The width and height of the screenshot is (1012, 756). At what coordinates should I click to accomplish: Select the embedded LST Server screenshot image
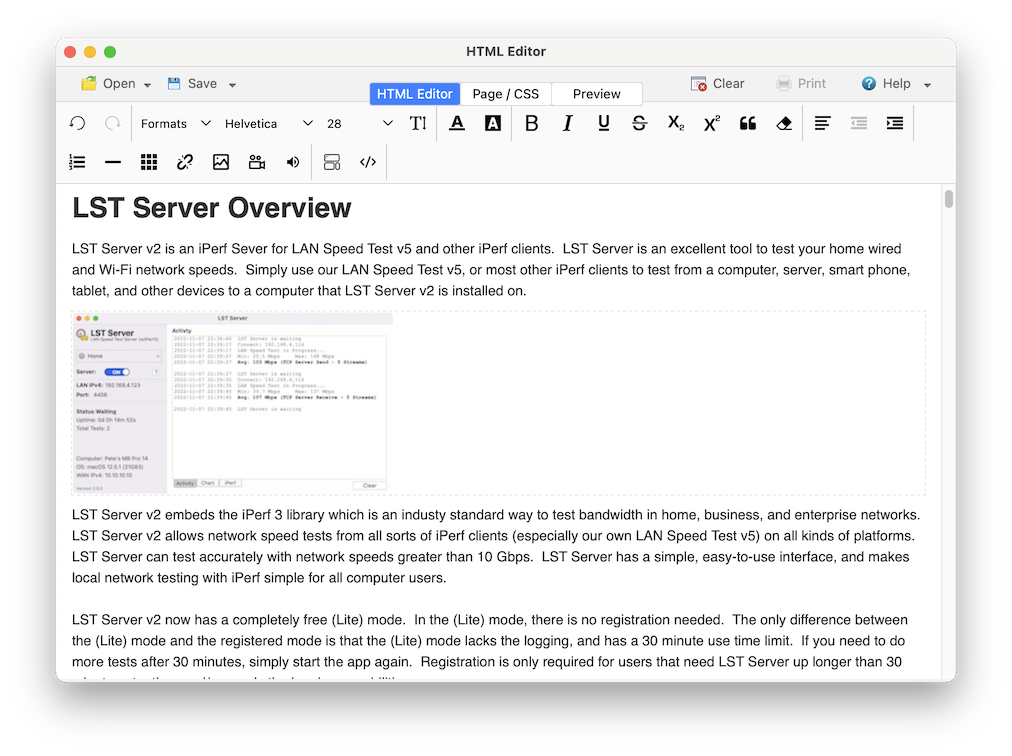click(x=232, y=403)
